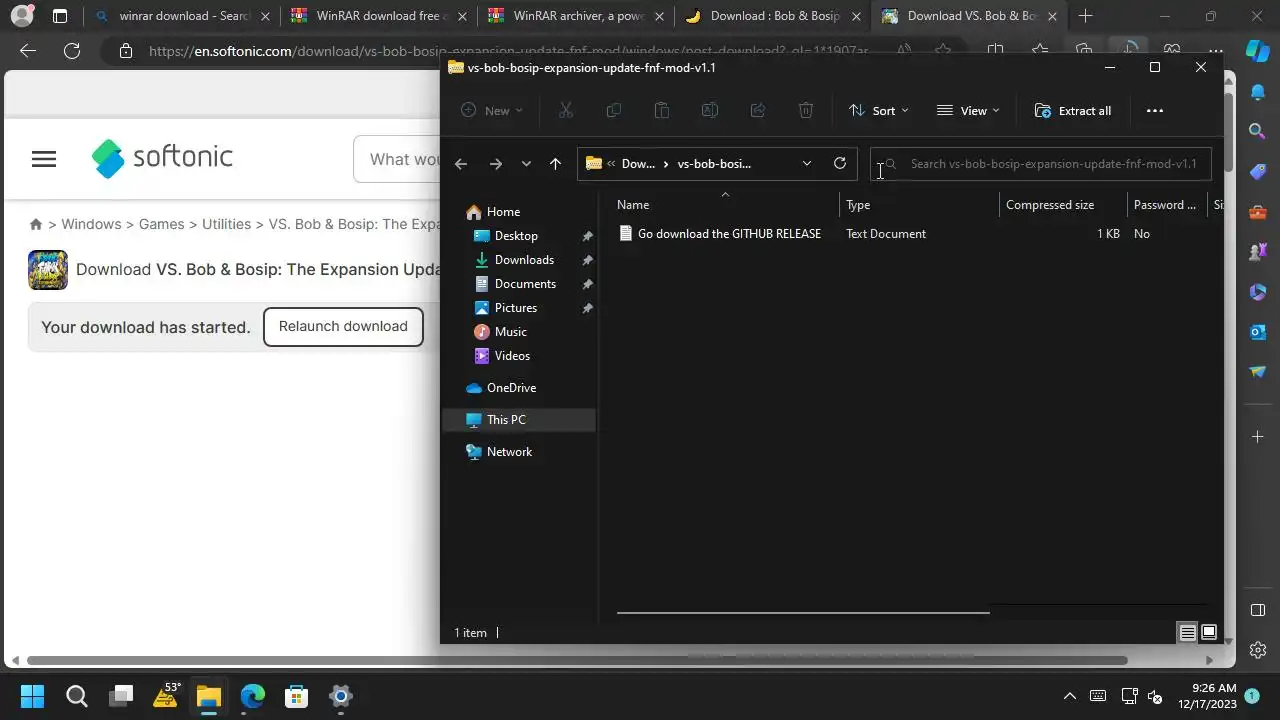This screenshot has height=720, width=1280.
Task: Switch to details view layout icon
Action: point(1187,633)
